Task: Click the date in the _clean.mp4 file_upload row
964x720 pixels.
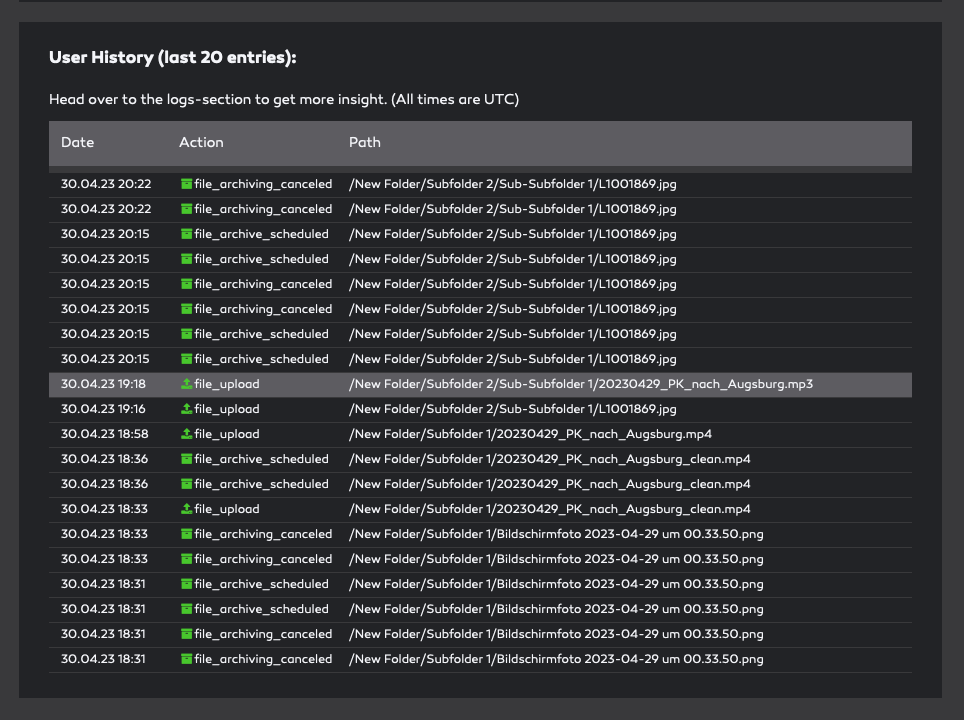Action: (x=104, y=509)
